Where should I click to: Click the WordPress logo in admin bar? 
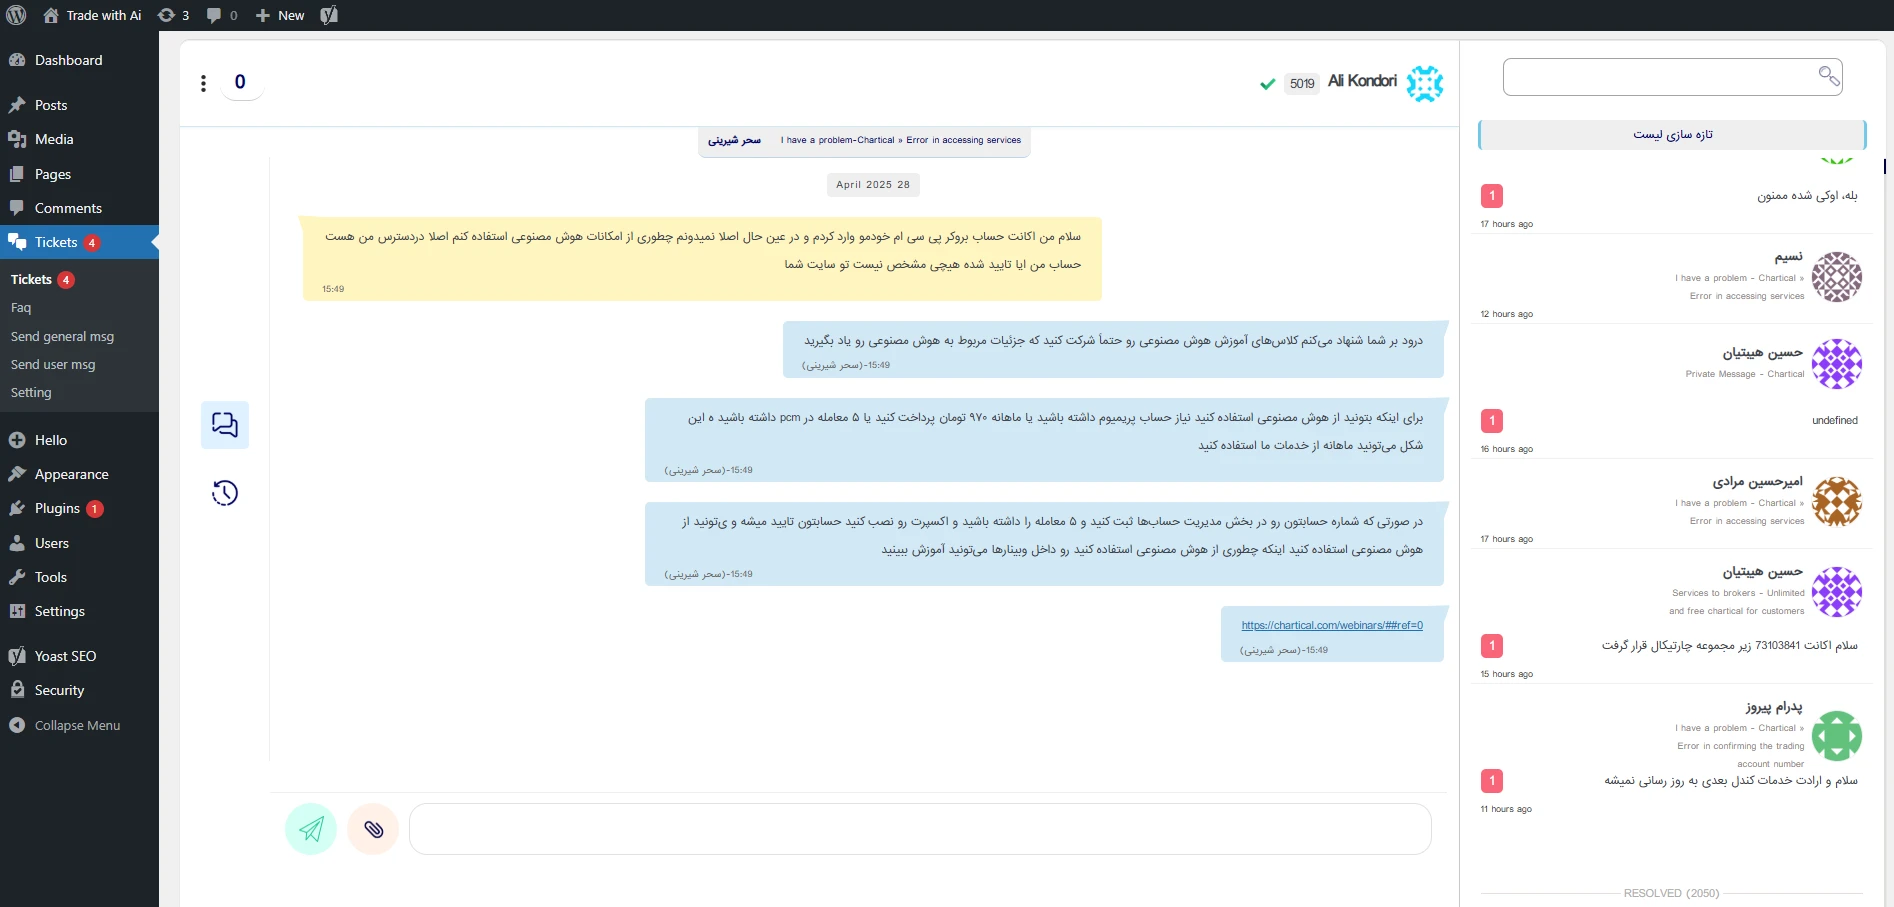pos(16,15)
